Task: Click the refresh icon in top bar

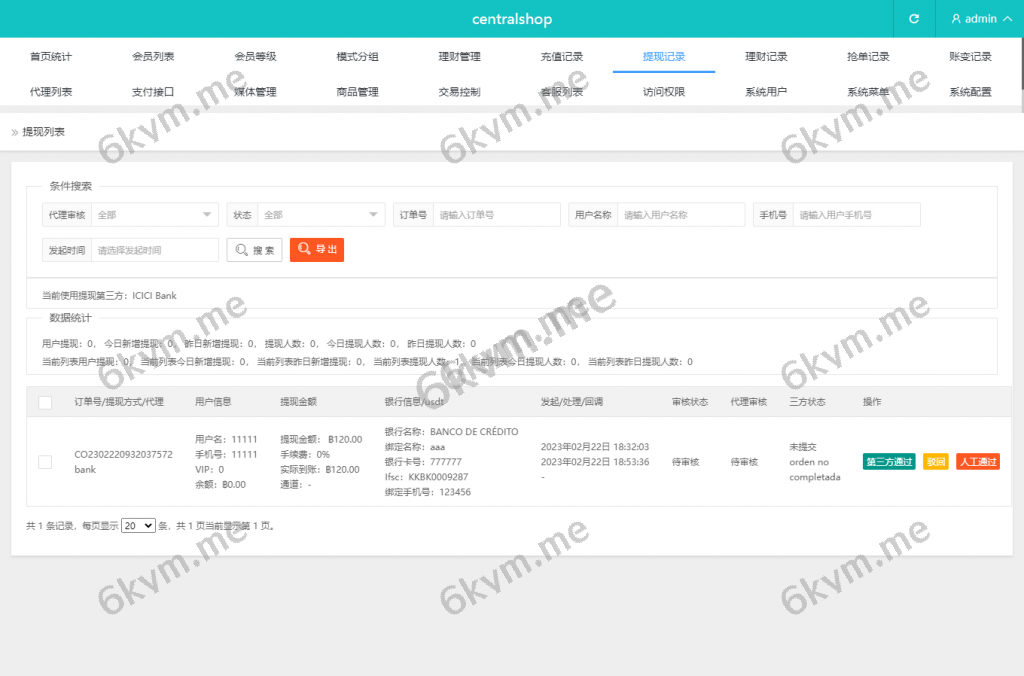Action: (x=913, y=19)
